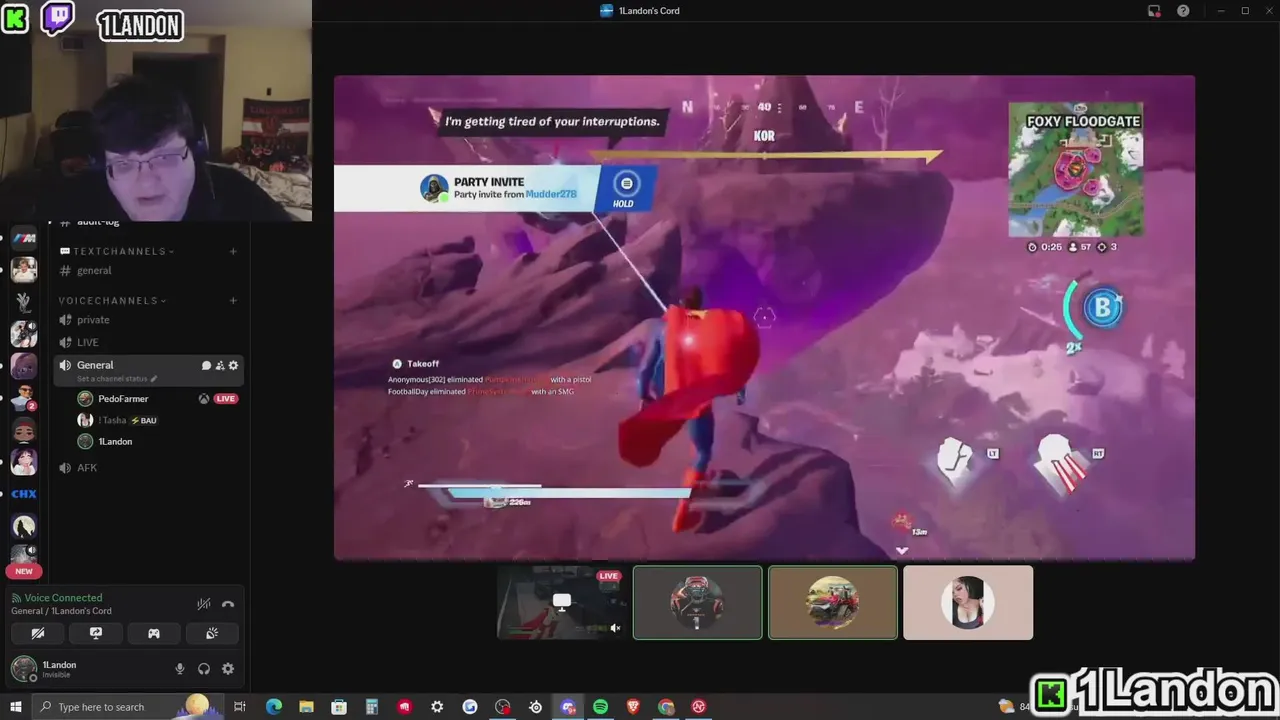The width and height of the screenshot is (1280, 720).
Task: Open Brave browser from the taskbar
Action: (x=633, y=707)
